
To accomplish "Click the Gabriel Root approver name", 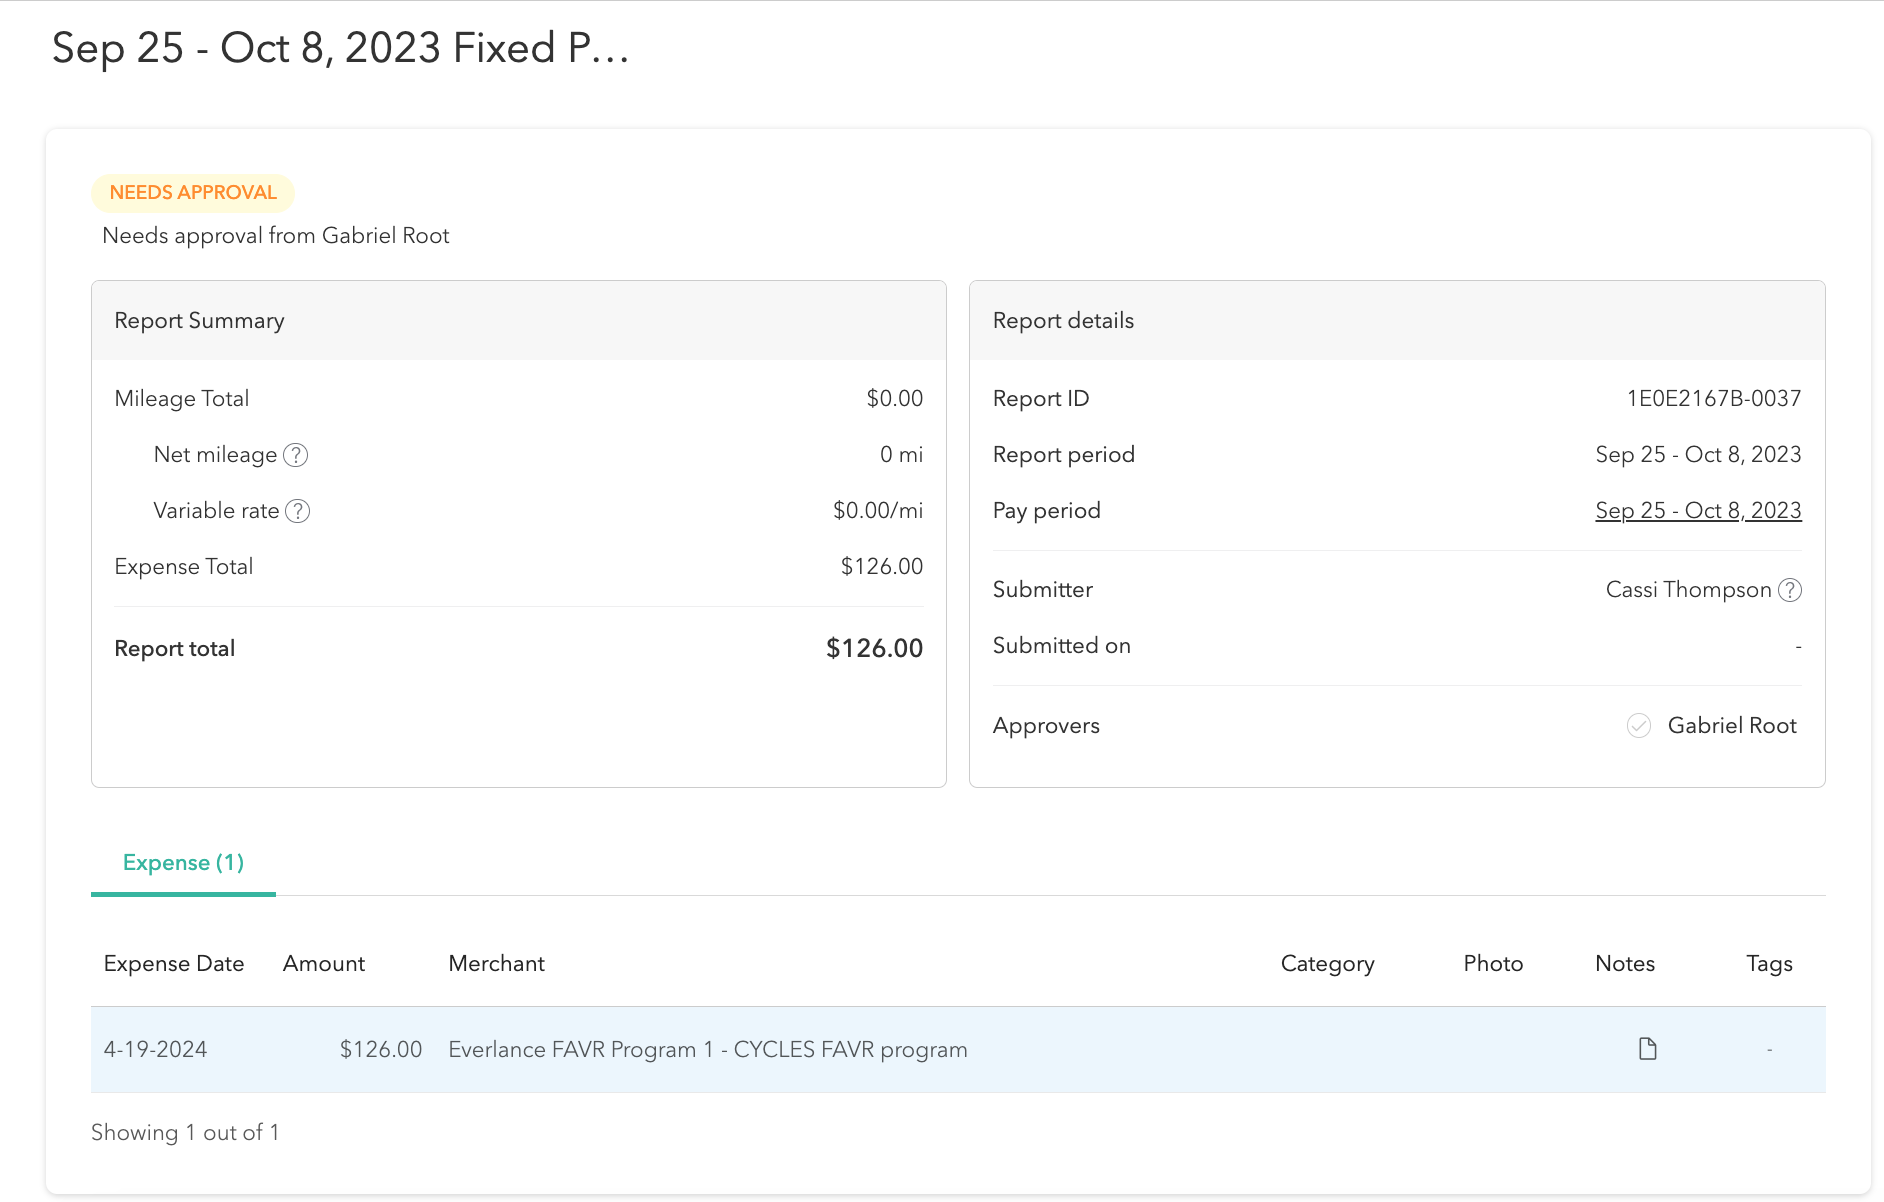I will (x=1732, y=726).
